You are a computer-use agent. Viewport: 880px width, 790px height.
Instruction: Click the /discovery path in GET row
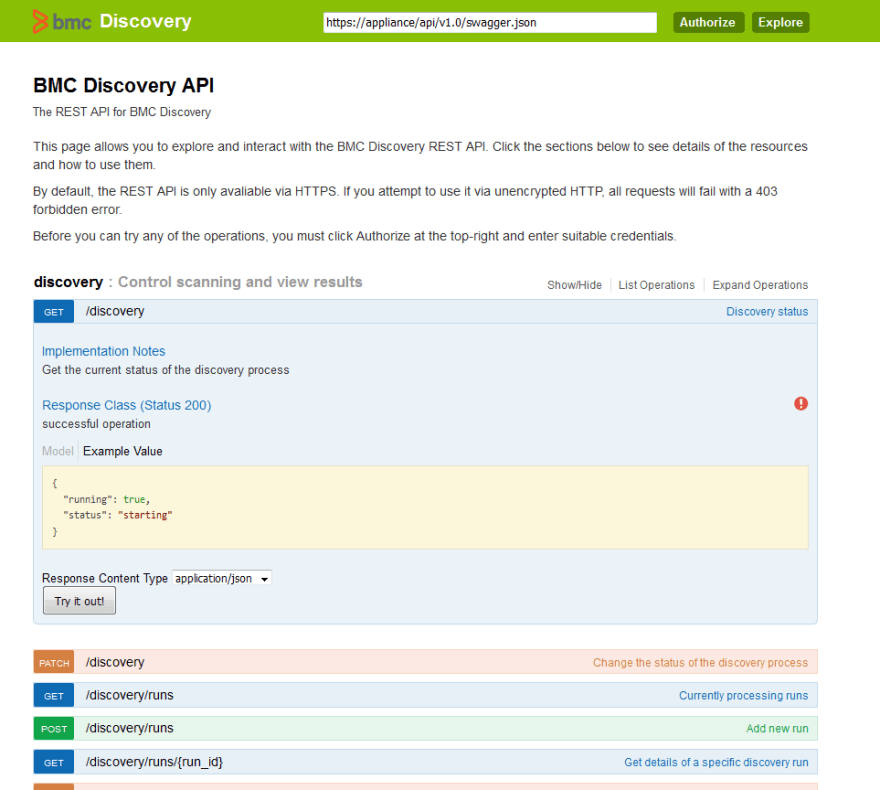[x=115, y=311]
